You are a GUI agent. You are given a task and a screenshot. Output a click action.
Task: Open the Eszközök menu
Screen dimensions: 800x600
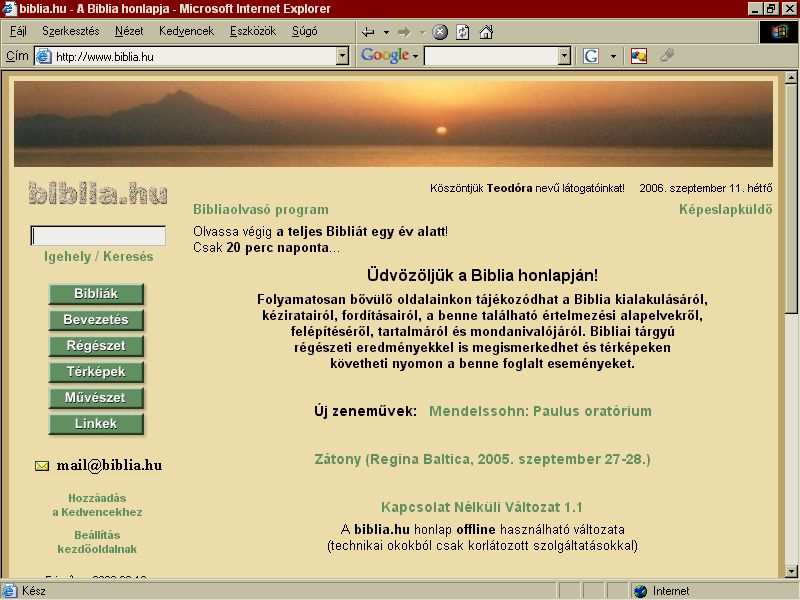coord(253,31)
